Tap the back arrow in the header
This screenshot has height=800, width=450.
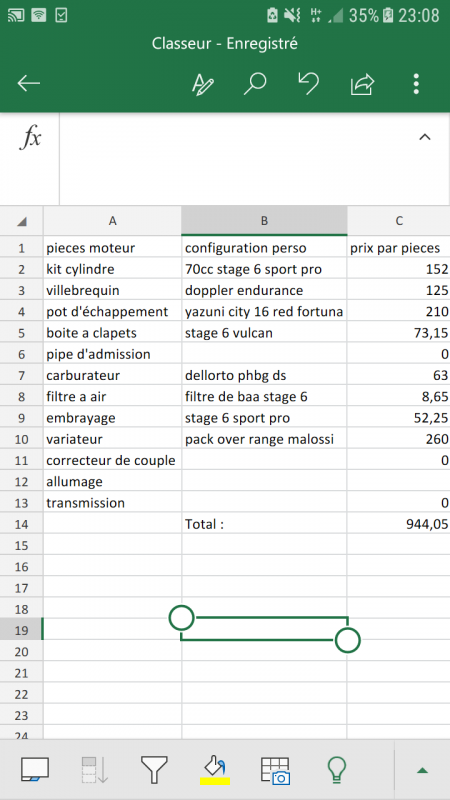tap(29, 84)
